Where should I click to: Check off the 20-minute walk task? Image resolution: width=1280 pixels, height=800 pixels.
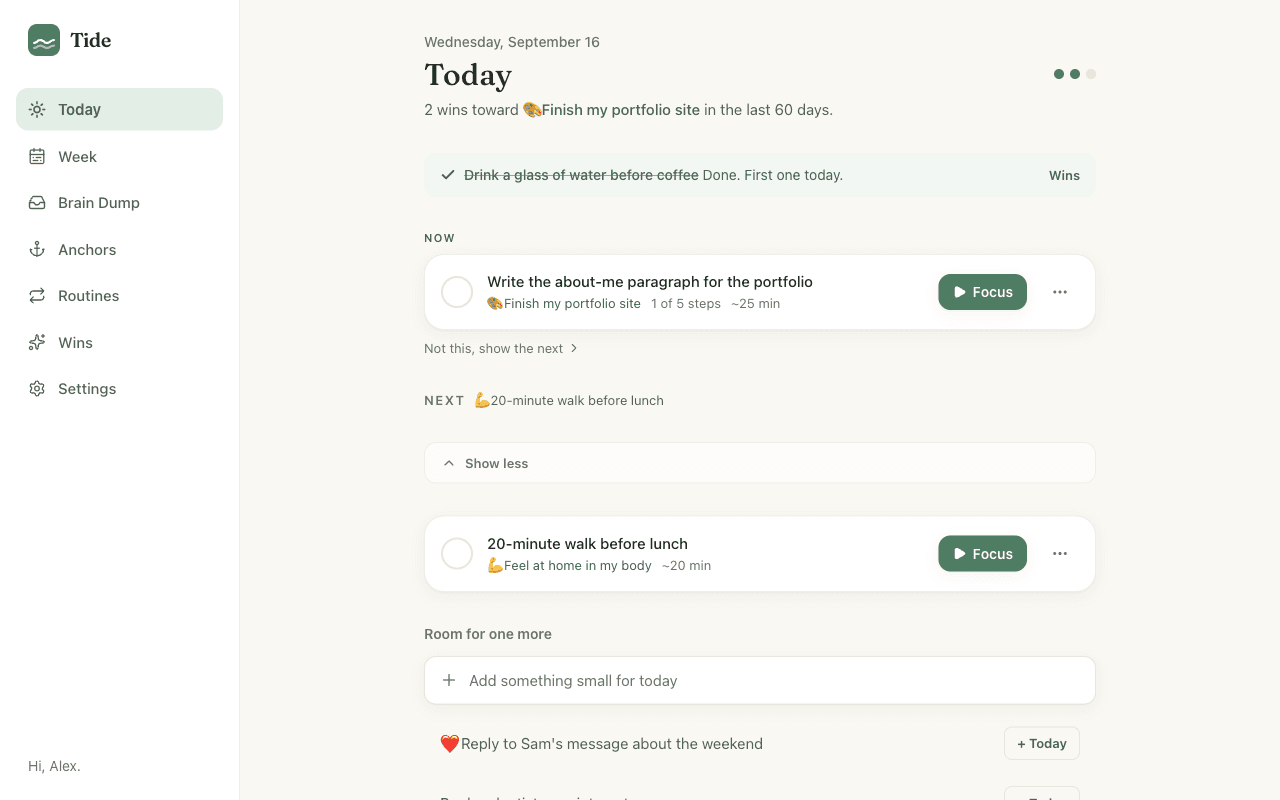[x=457, y=554]
